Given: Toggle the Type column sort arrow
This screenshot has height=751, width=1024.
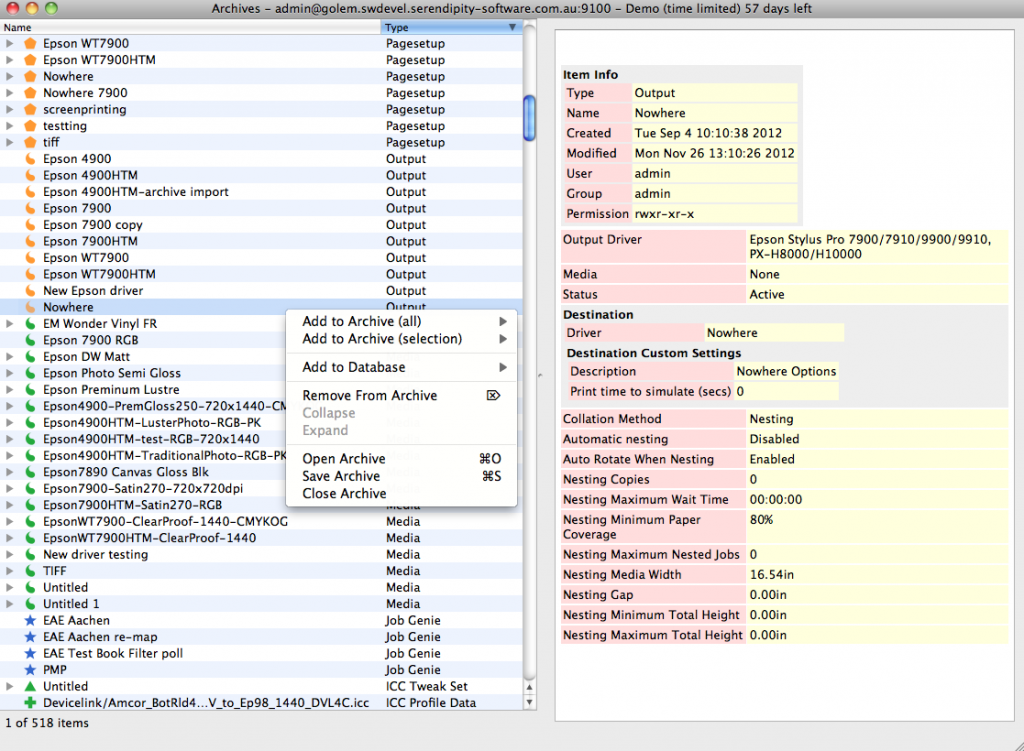Looking at the screenshot, I should click(510, 27).
